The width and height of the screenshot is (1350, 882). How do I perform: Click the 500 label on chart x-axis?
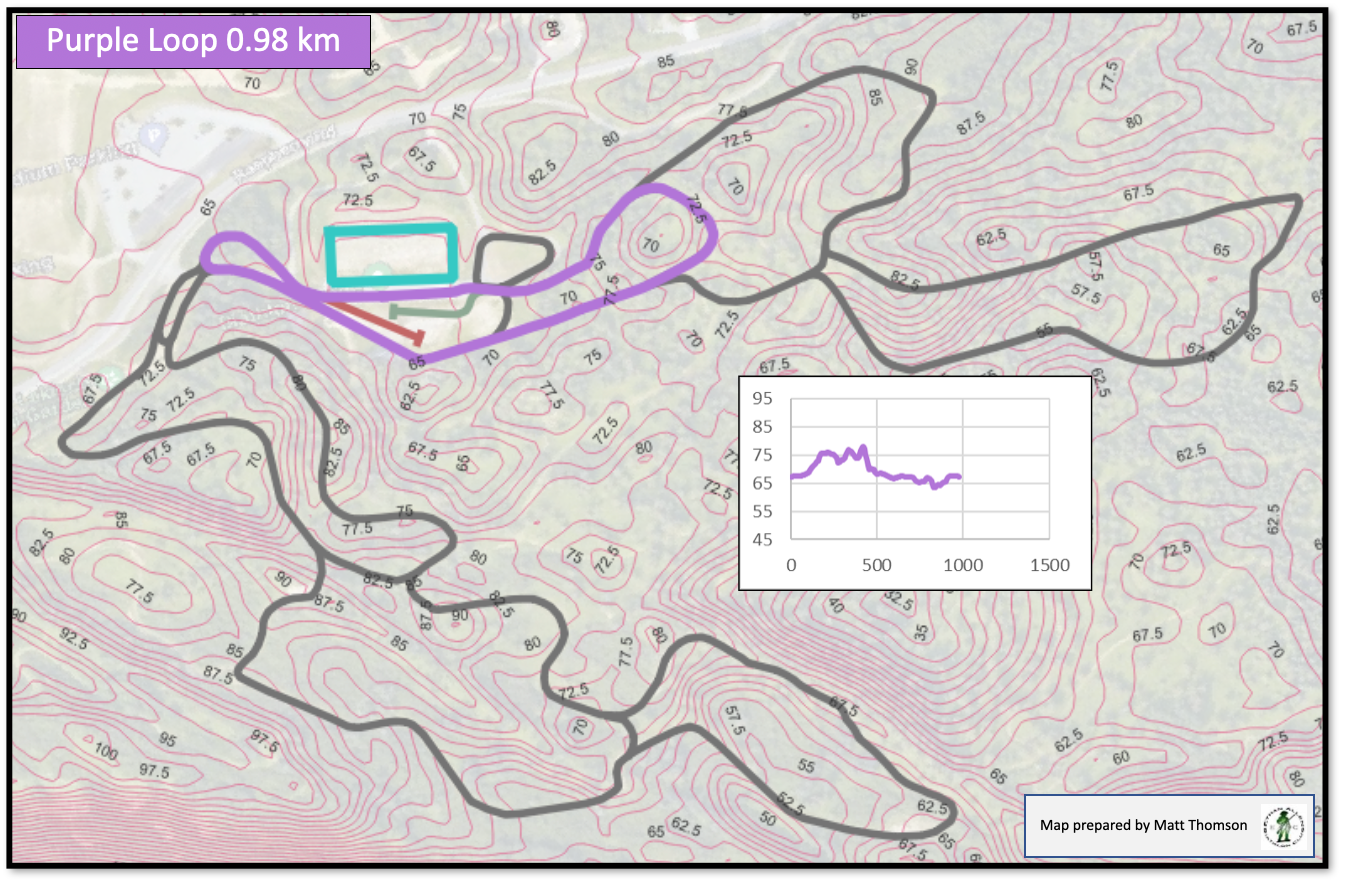click(877, 565)
